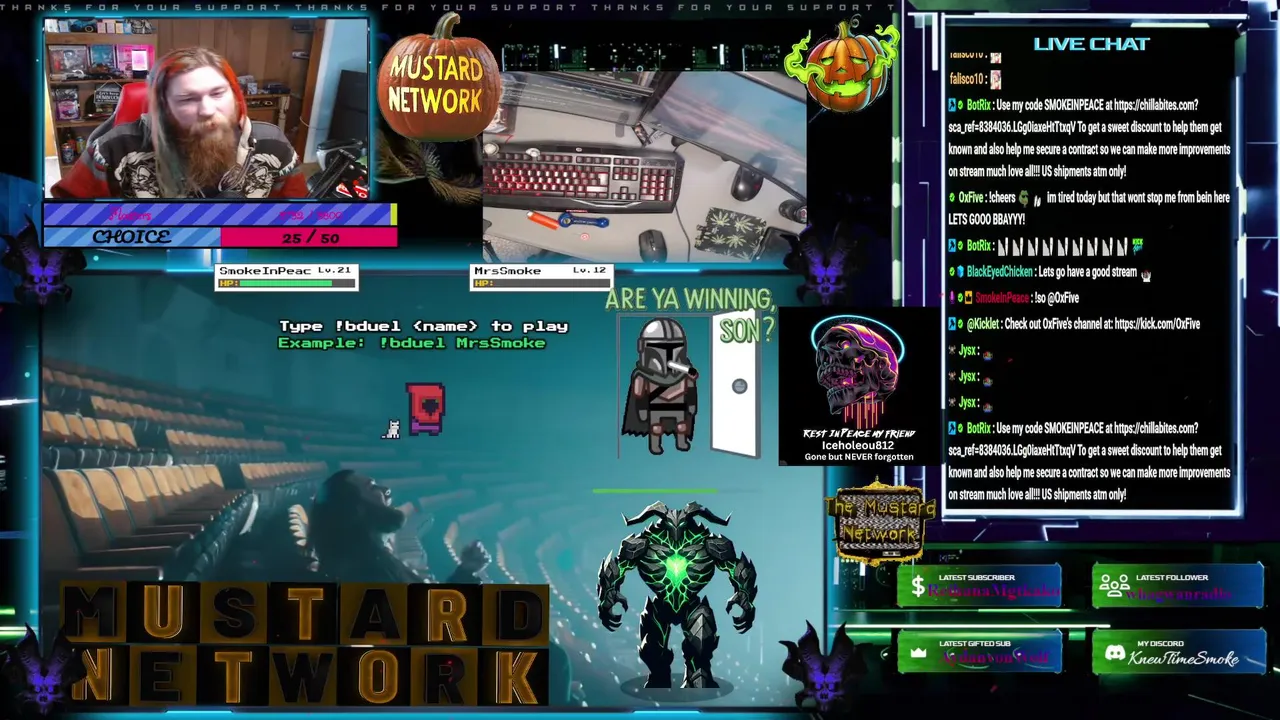Click the emote row in BotRix's emote-only message
Image resolution: width=1280 pixels, height=720 pixels.
(x=1070, y=246)
